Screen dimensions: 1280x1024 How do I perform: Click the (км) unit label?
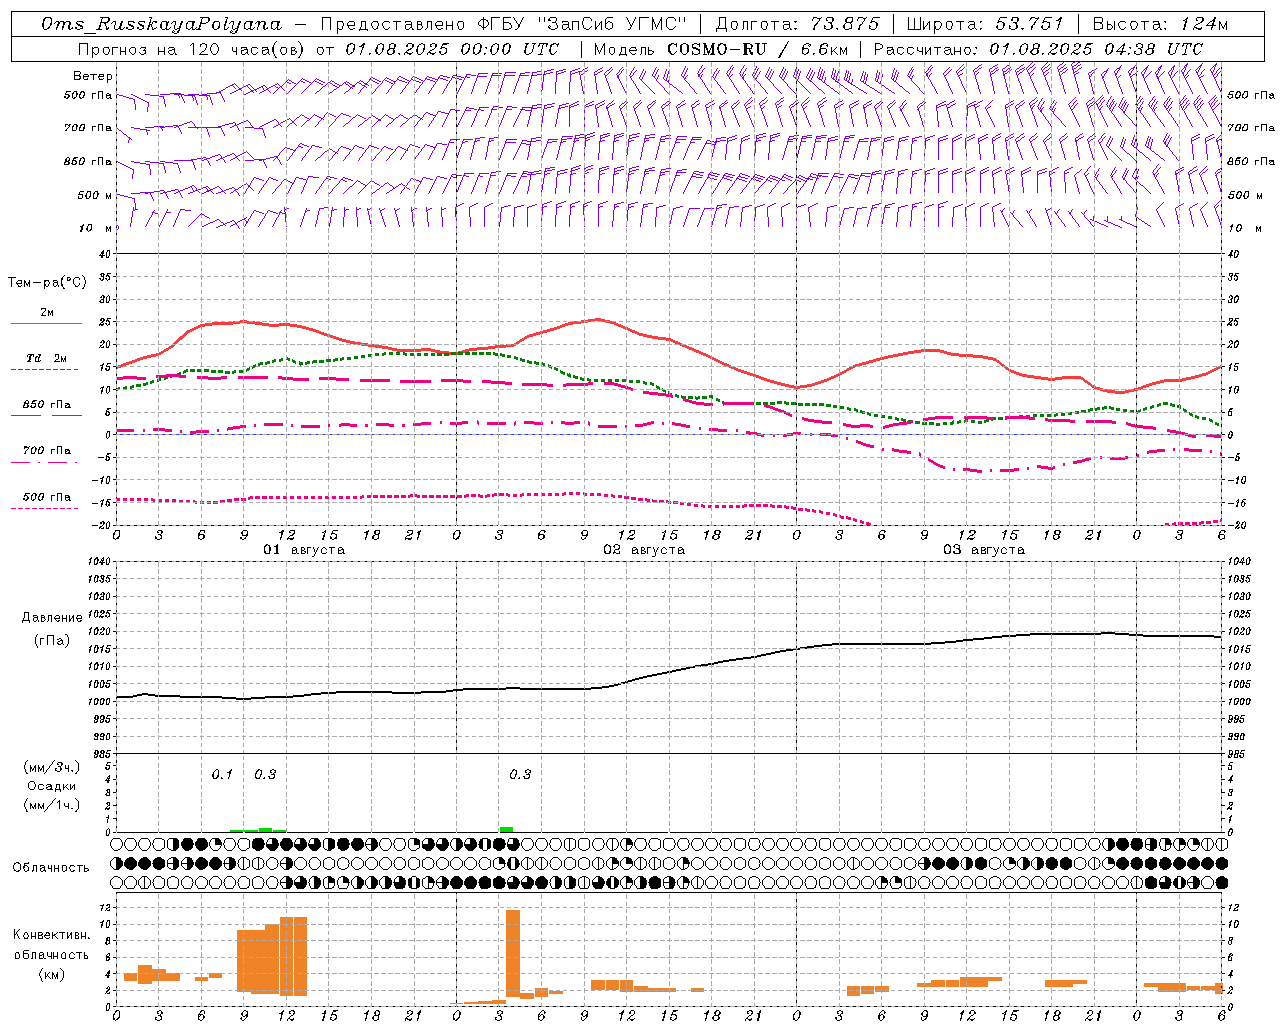(x=52, y=973)
